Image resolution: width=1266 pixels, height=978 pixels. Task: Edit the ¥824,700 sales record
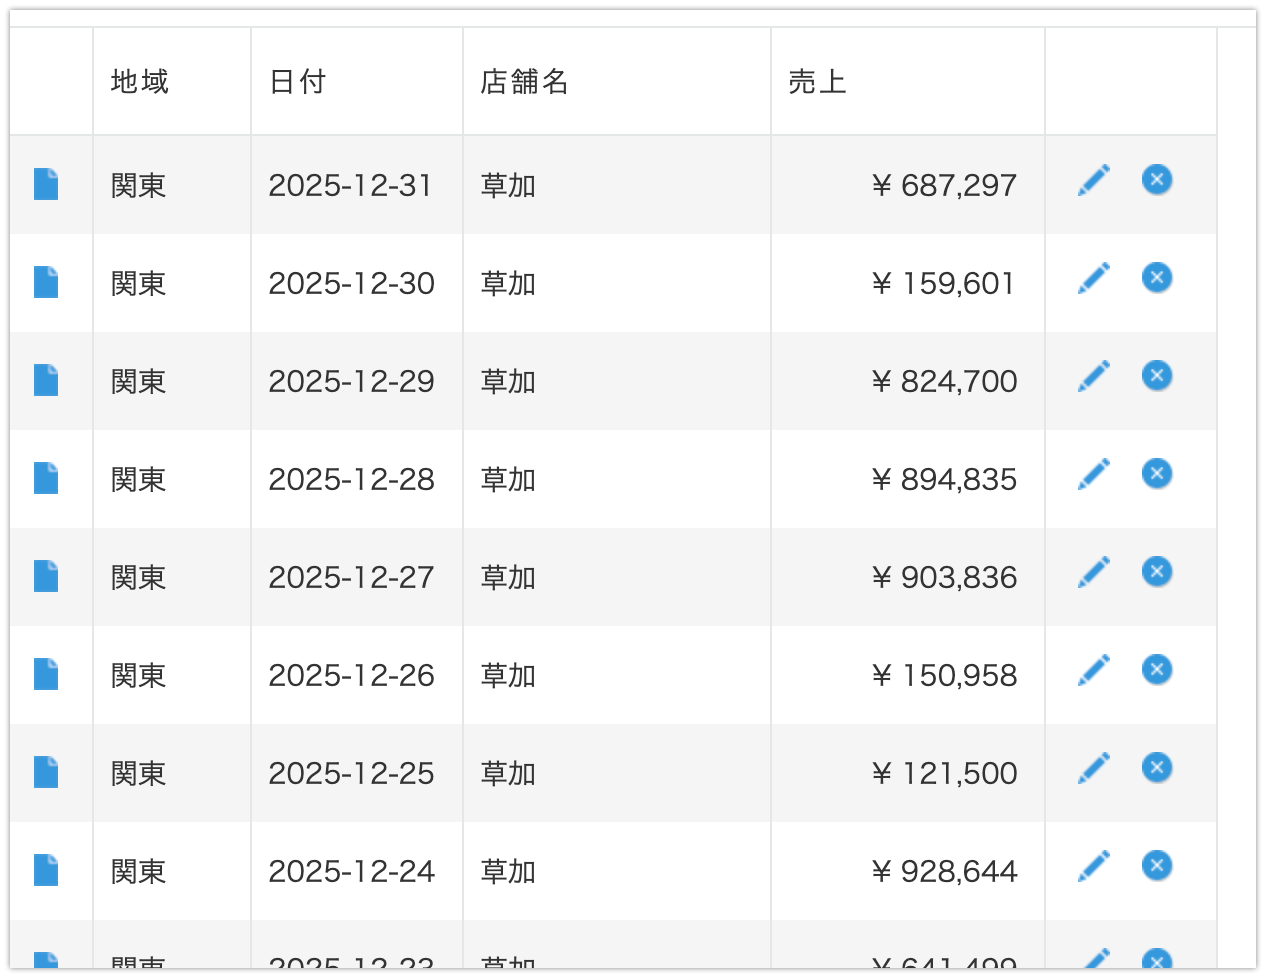[x=1094, y=376]
